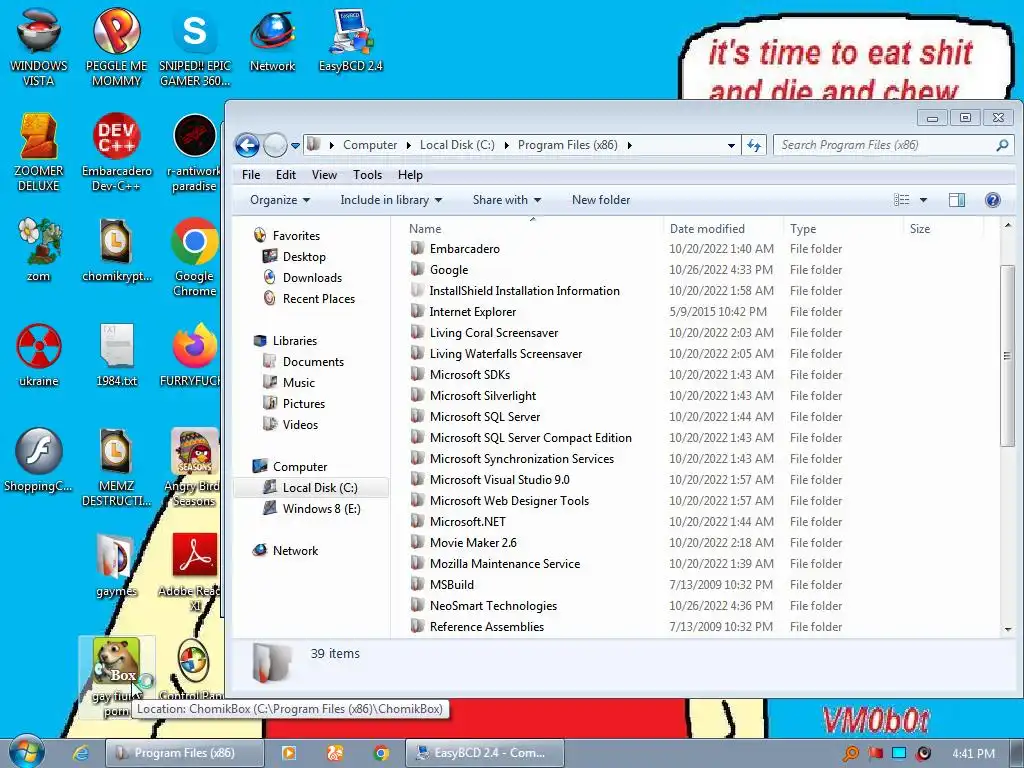Image resolution: width=1024 pixels, height=768 pixels.
Task: Open the Organize dropdown menu
Action: coord(280,200)
